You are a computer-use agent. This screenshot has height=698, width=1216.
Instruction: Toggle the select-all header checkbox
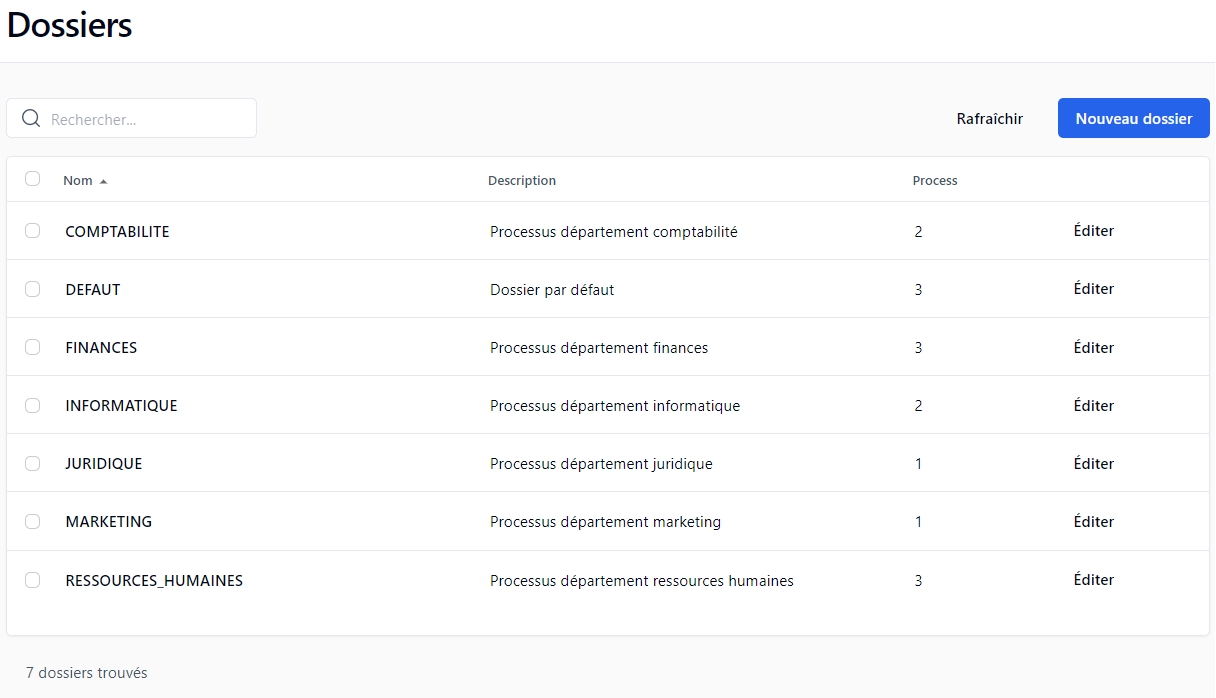(x=32, y=179)
